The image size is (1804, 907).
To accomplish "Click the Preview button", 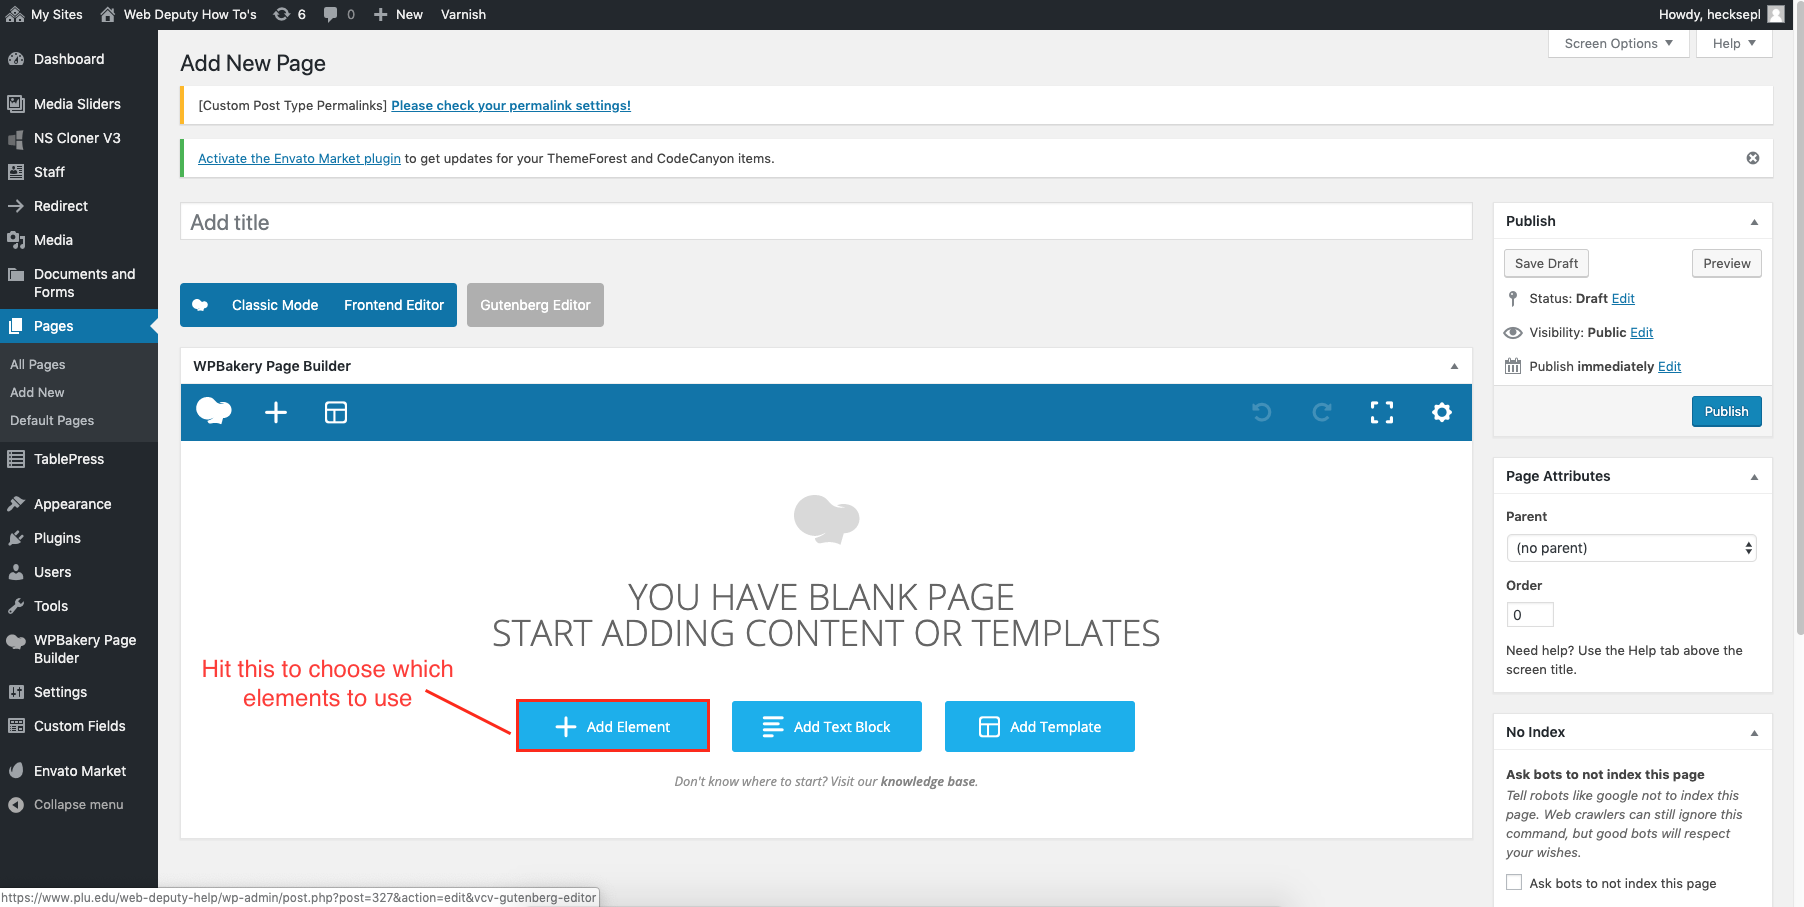I will pyautogui.click(x=1727, y=263).
